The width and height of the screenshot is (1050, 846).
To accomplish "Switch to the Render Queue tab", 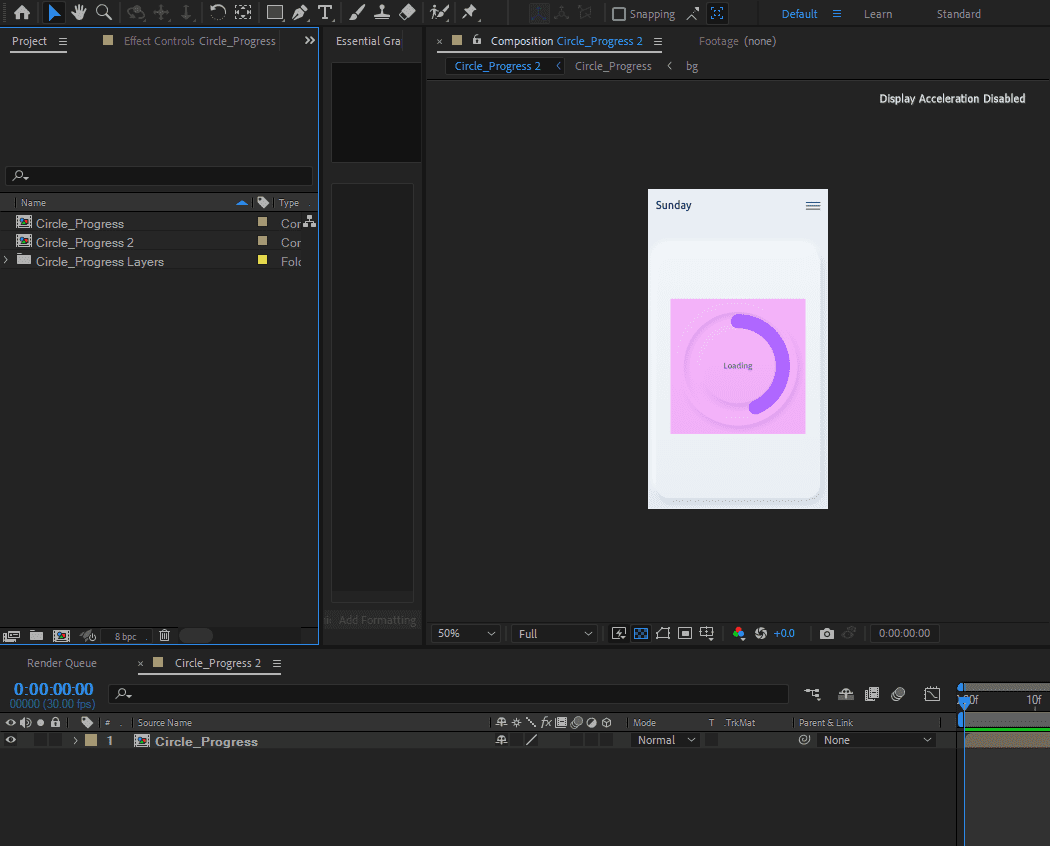I will (62, 663).
